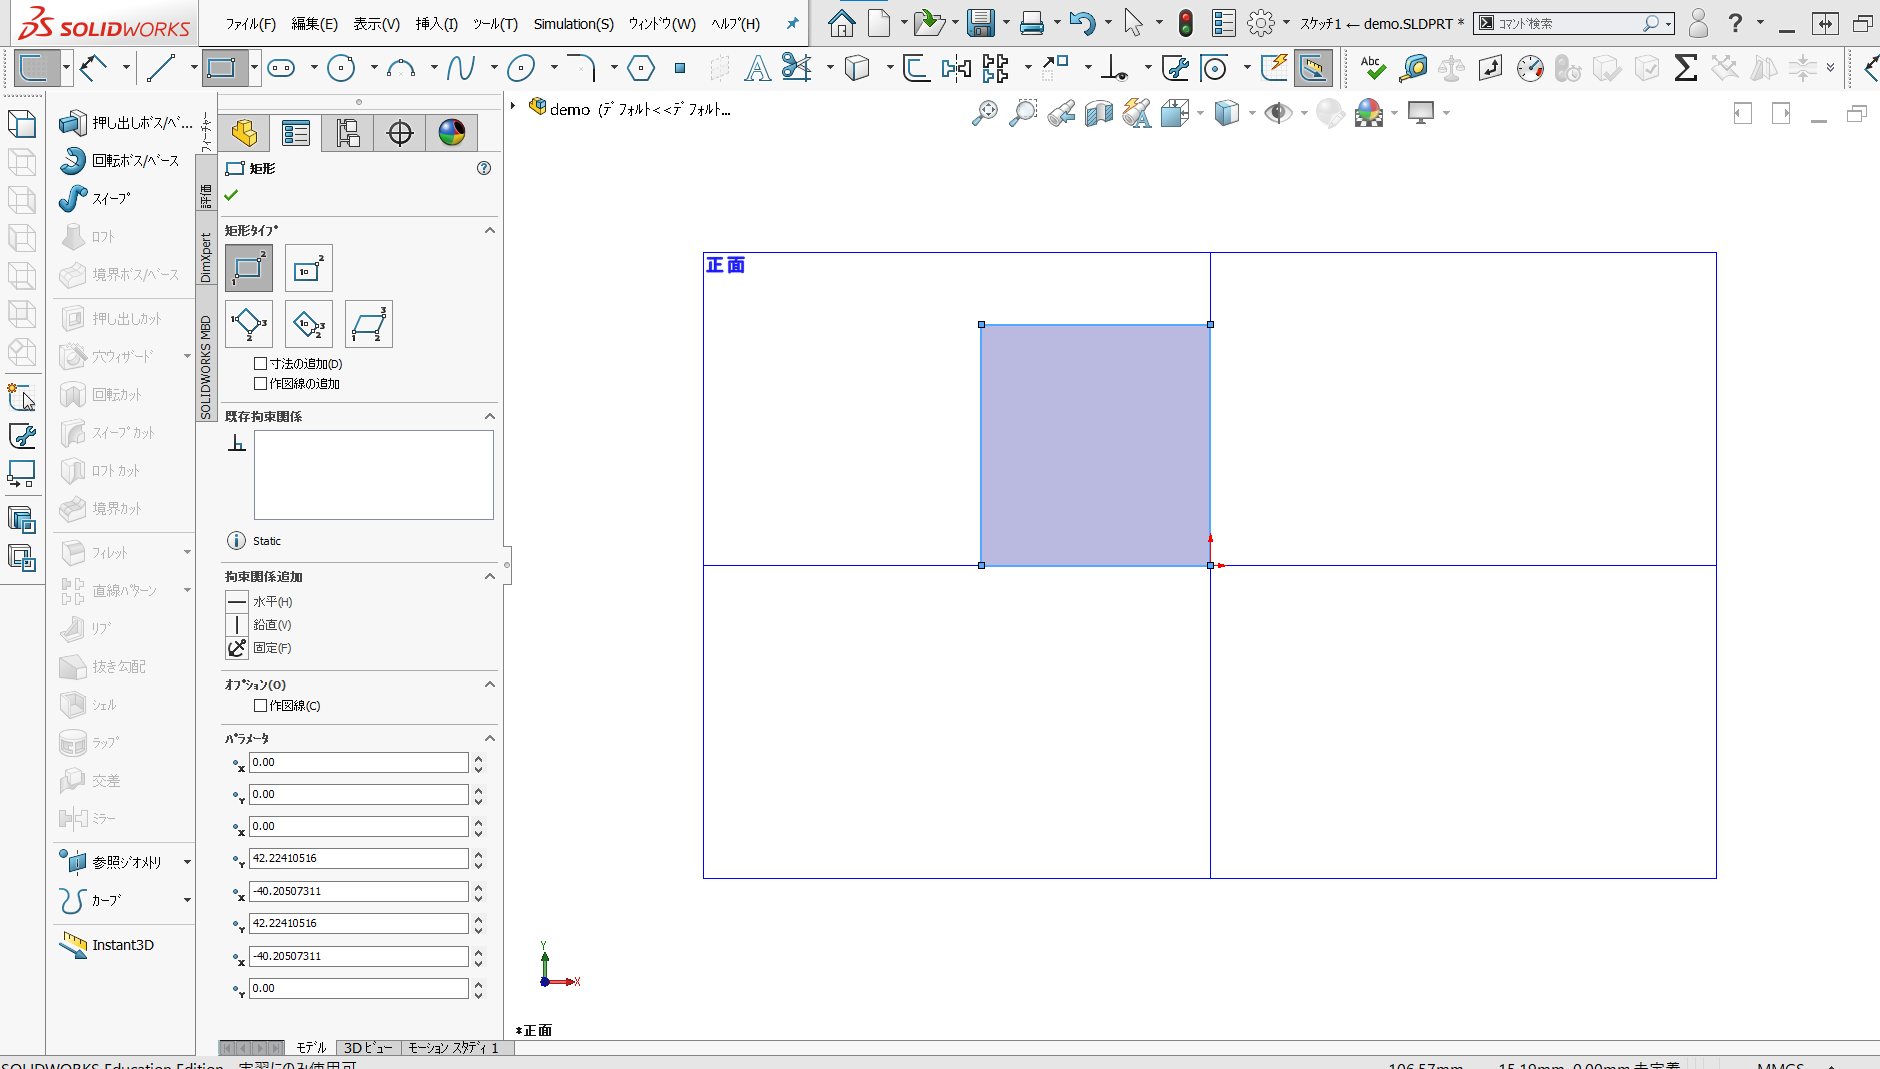Open the 挿入(I) menu
This screenshot has height=1069, width=1880.
coord(437,24)
